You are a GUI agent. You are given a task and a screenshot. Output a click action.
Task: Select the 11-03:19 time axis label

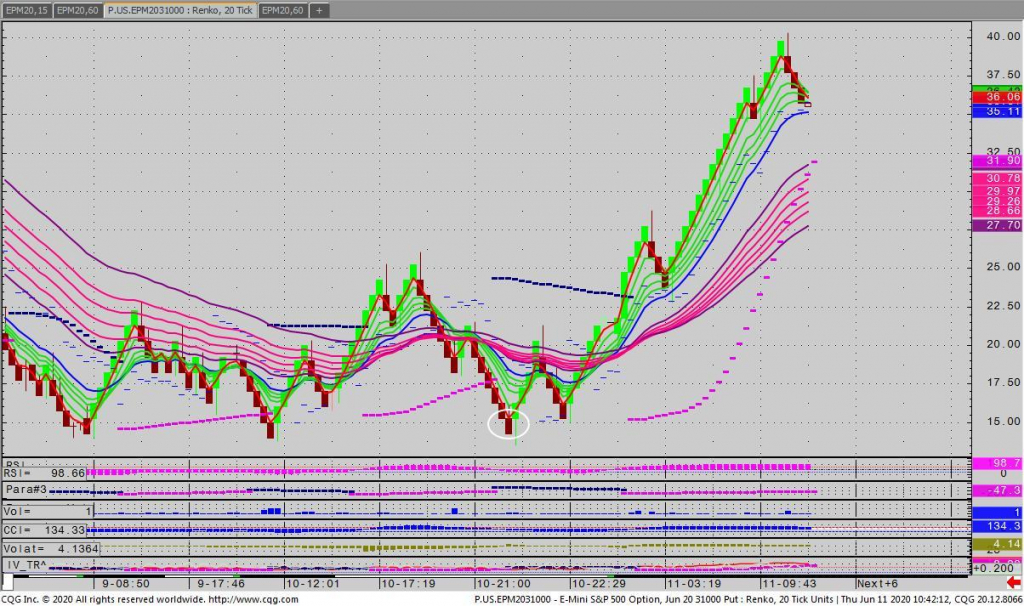pos(694,583)
